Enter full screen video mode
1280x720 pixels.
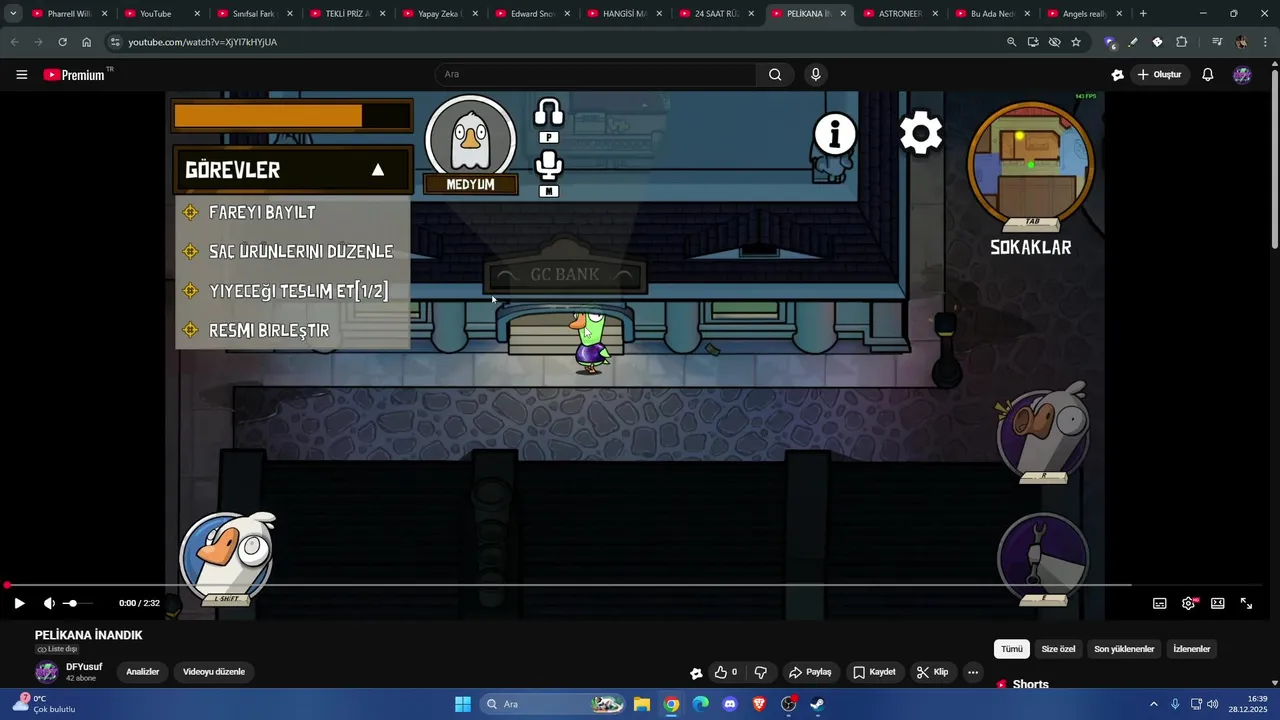pos(1247,603)
